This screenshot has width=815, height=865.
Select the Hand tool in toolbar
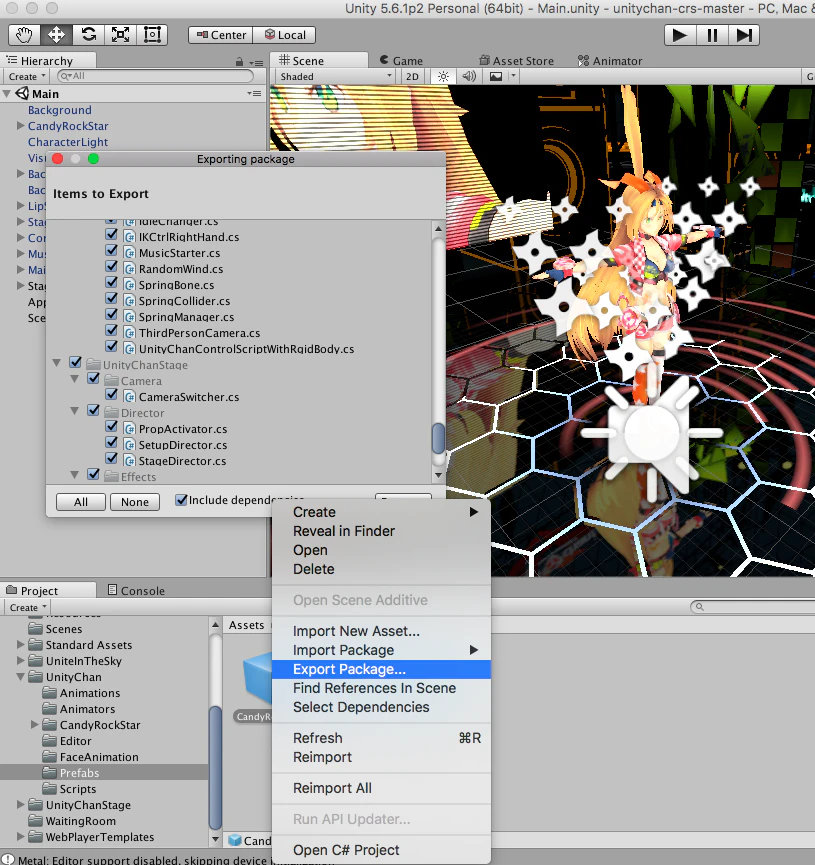tap(24, 35)
